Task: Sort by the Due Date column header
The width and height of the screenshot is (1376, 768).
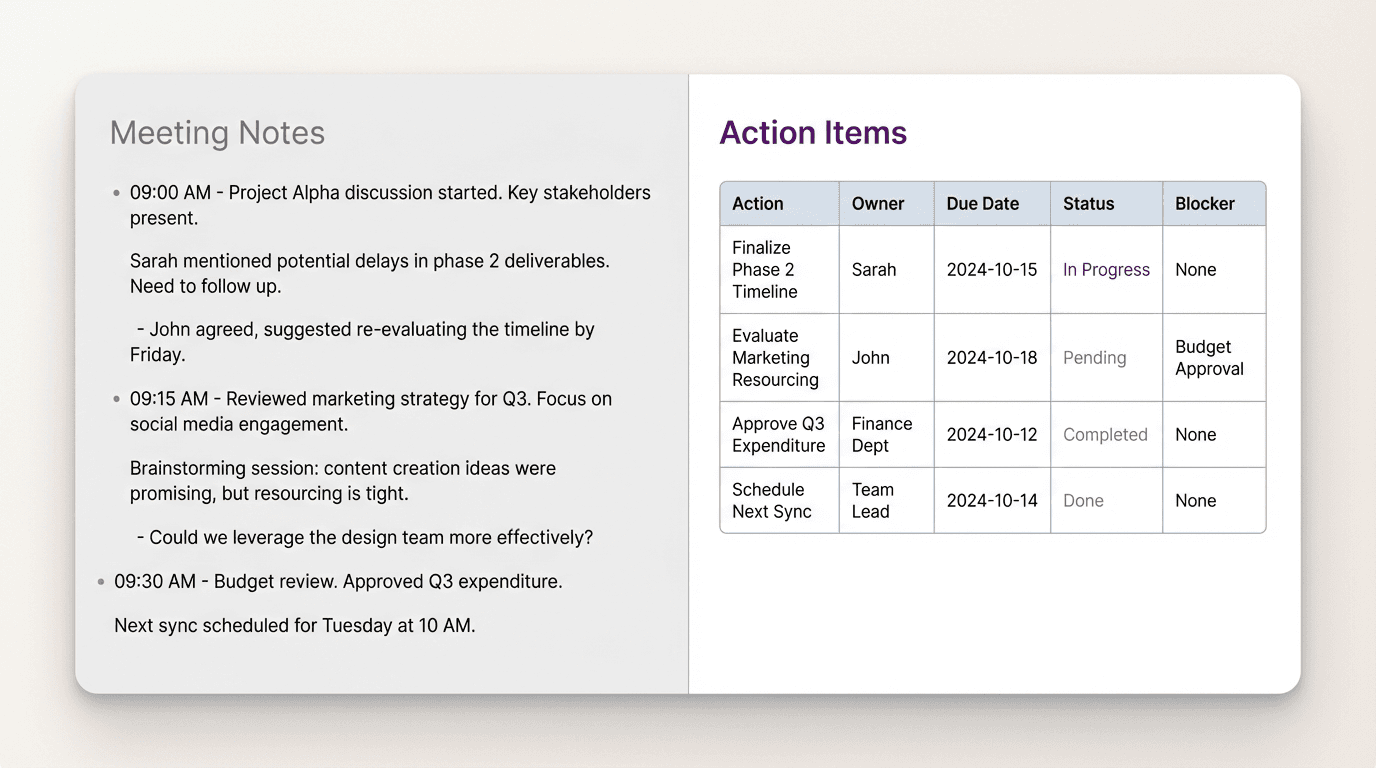Action: click(x=982, y=203)
